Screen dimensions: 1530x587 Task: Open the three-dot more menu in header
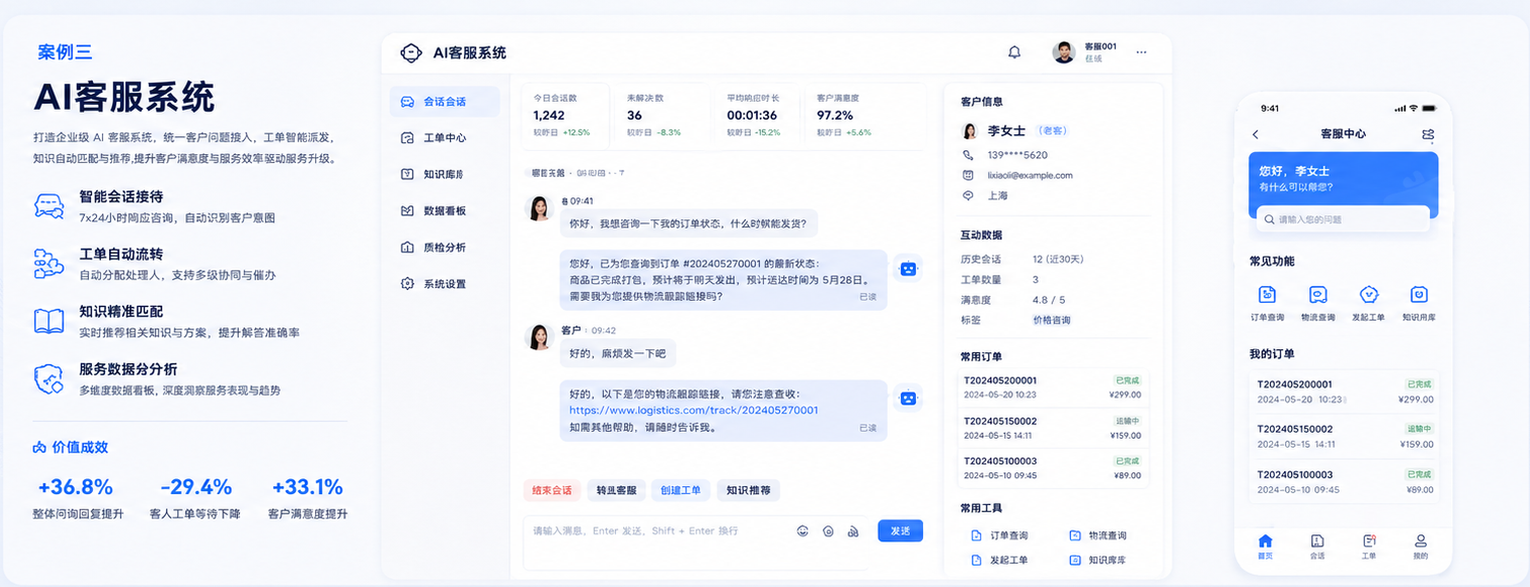point(1141,52)
